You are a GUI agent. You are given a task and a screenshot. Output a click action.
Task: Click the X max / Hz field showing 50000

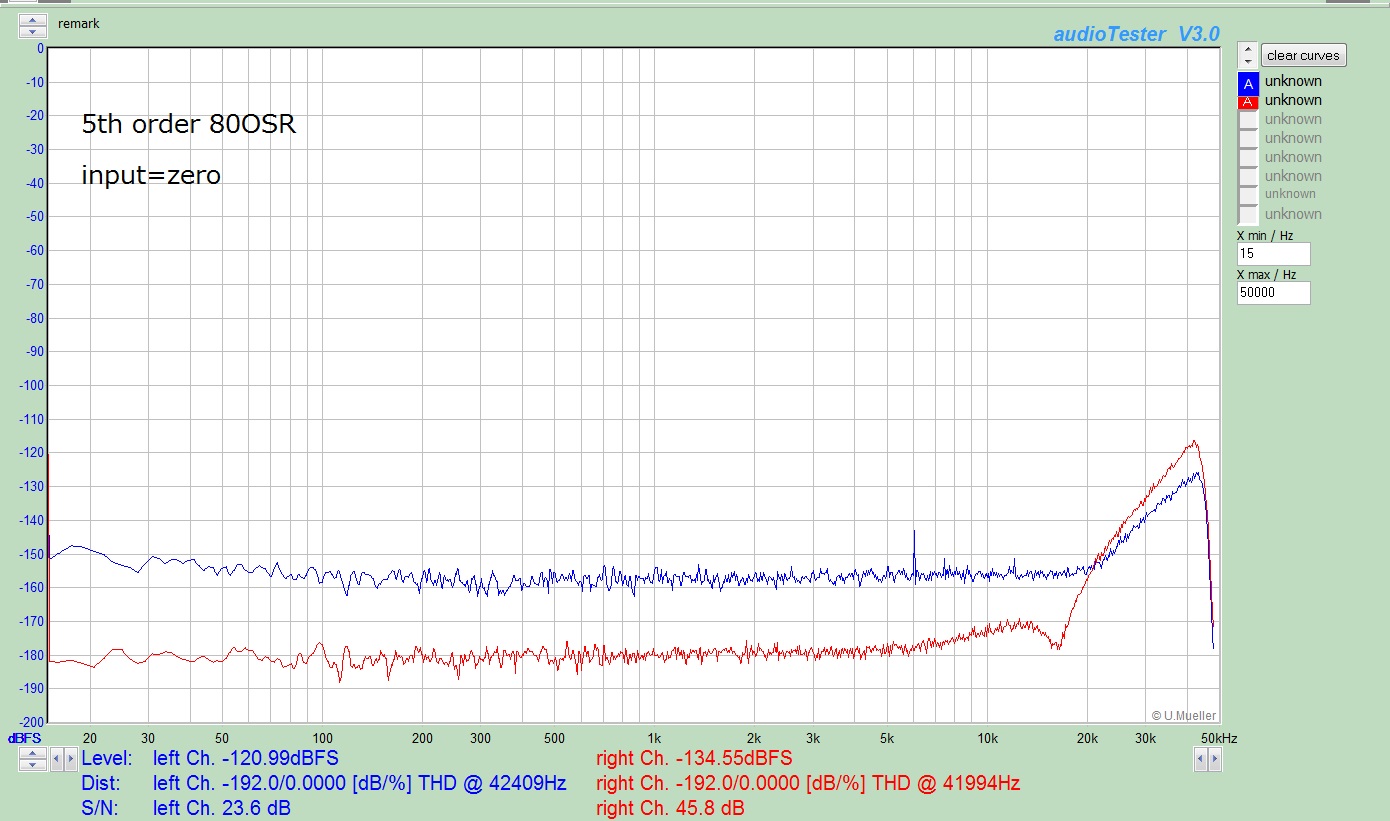[1273, 293]
